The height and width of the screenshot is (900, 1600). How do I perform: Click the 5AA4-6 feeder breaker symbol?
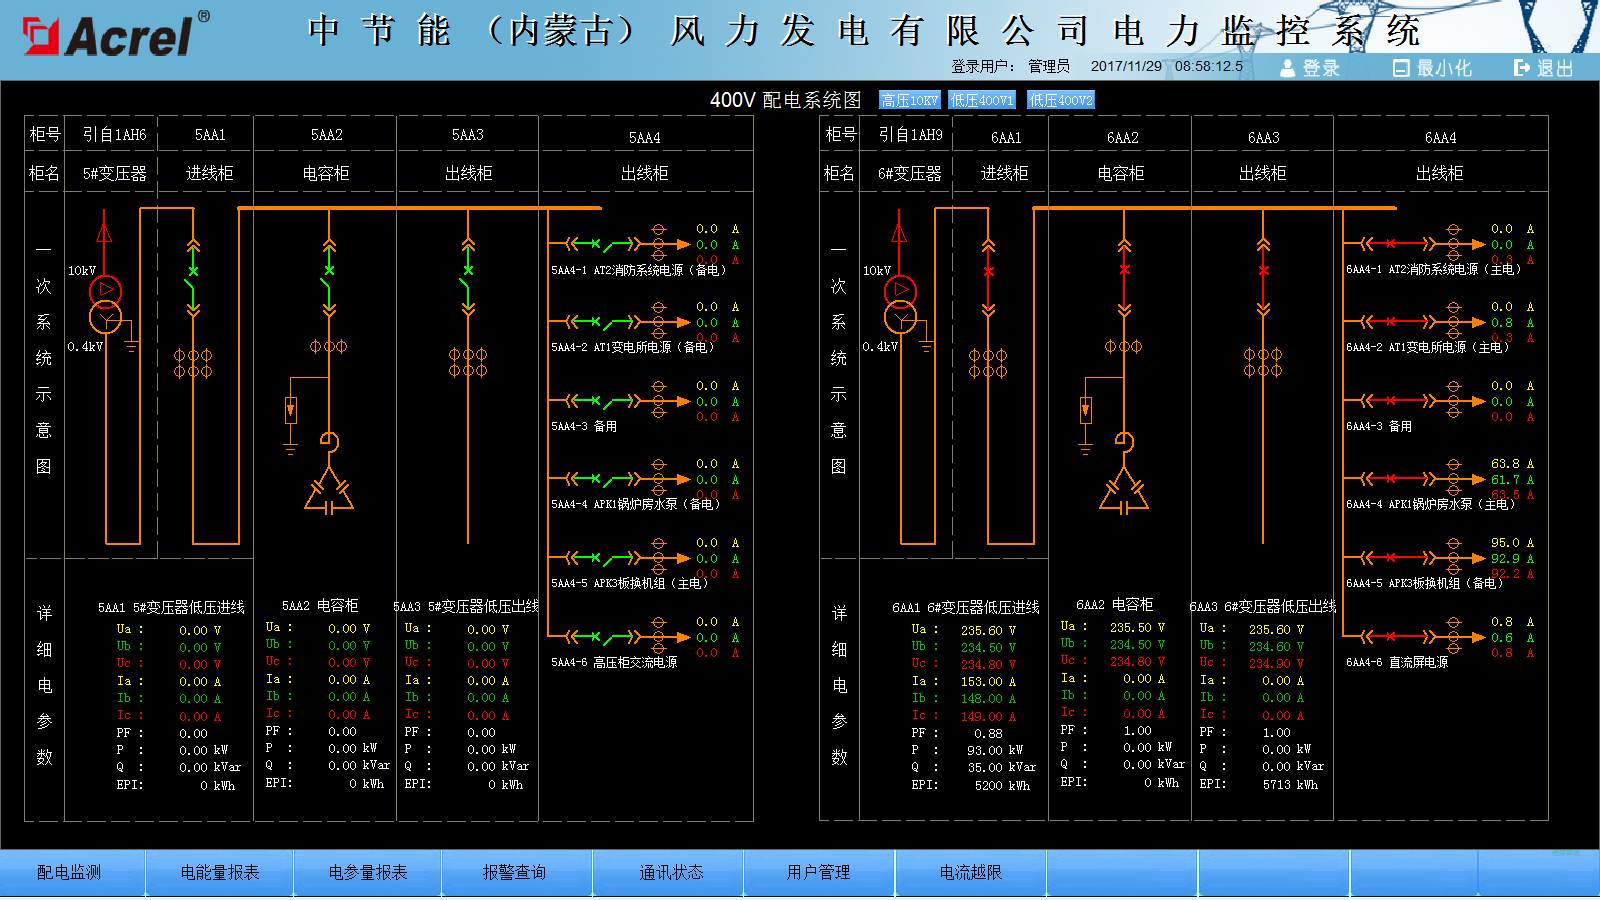click(x=602, y=636)
